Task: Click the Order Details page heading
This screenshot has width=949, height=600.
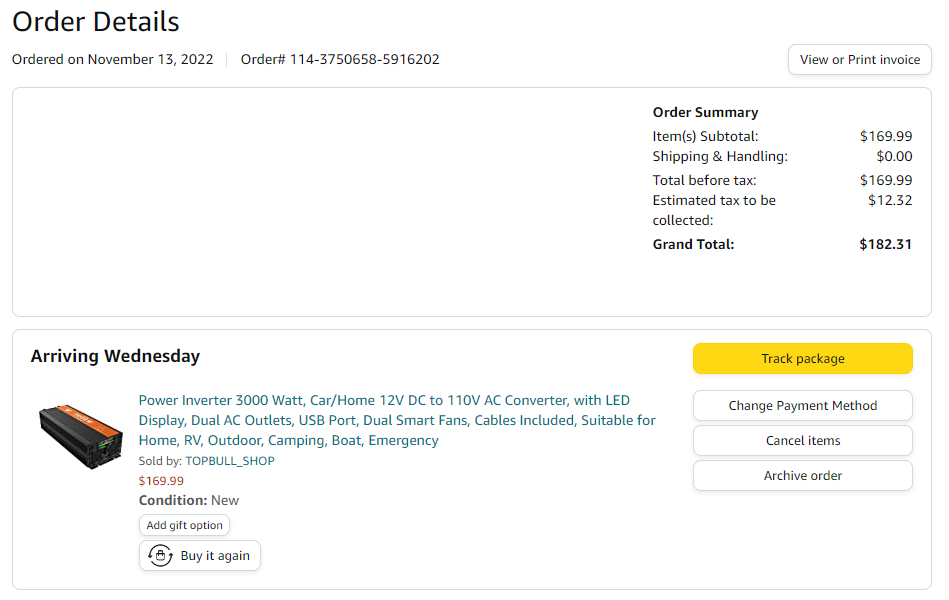Action: pyautogui.click(x=96, y=21)
